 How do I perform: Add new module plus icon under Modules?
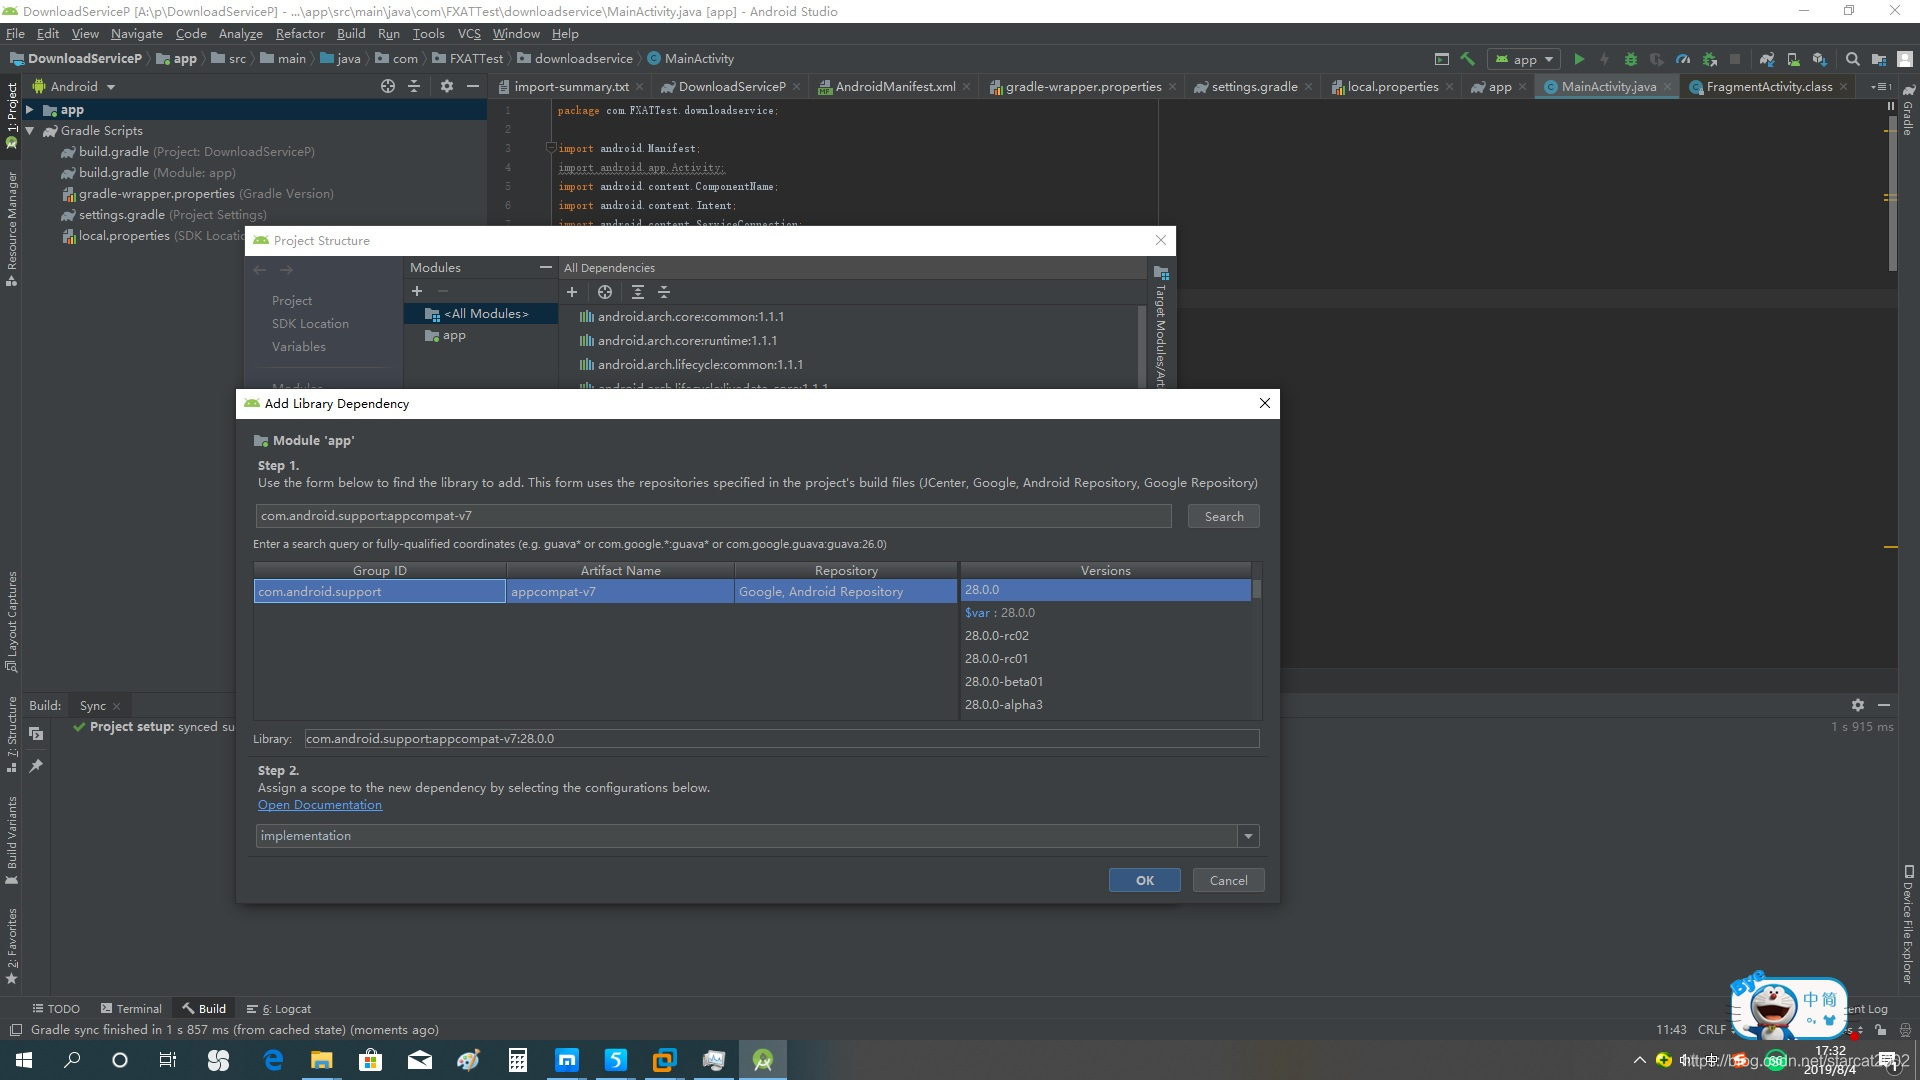[417, 291]
